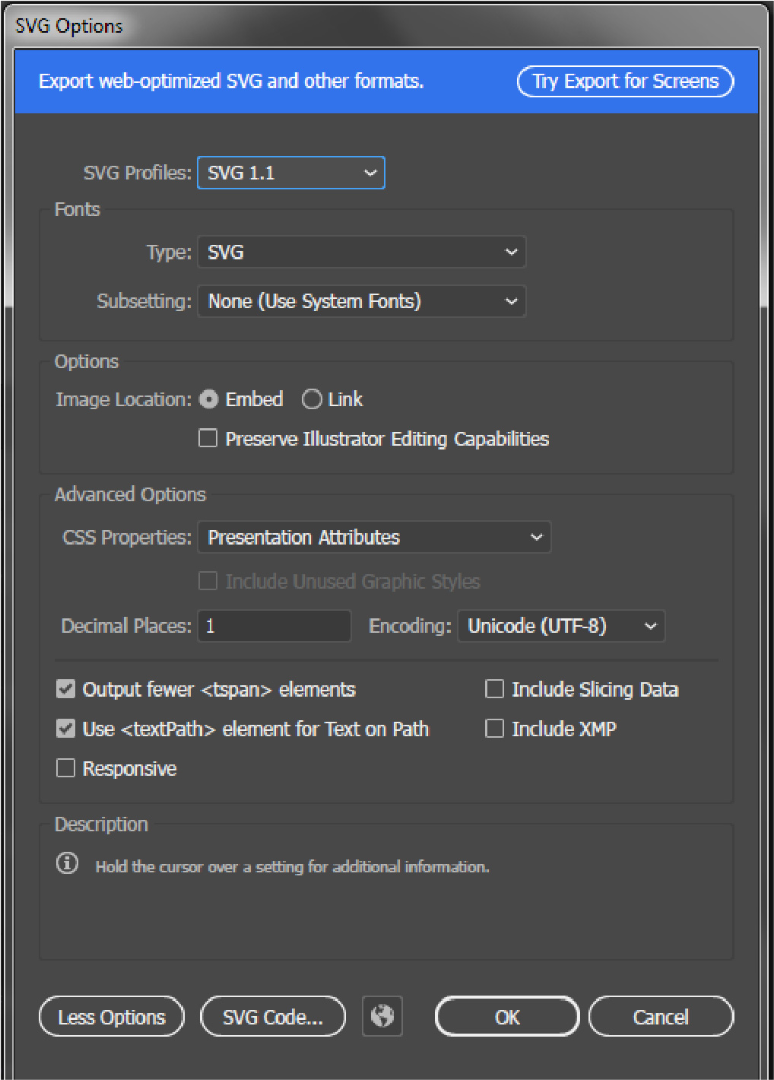
Task: Check Include Slicing Data
Action: (494, 689)
